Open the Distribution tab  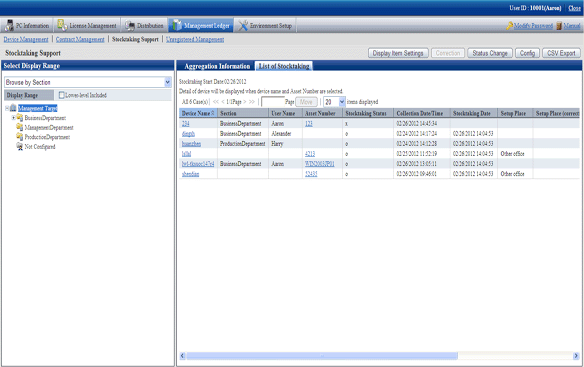pos(144,25)
